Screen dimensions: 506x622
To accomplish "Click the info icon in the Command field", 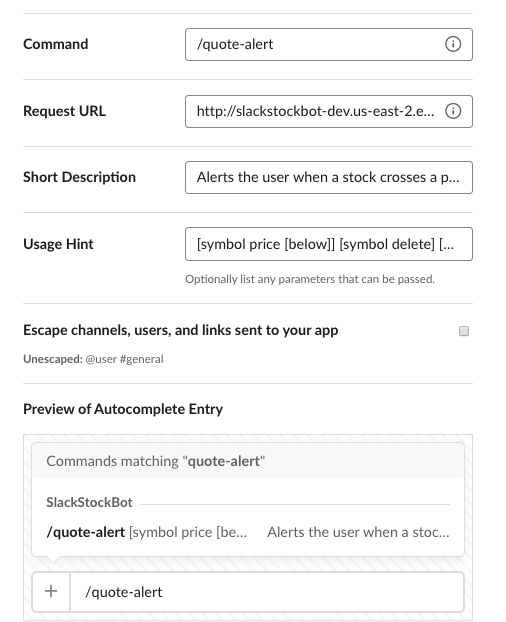I will click(453, 44).
